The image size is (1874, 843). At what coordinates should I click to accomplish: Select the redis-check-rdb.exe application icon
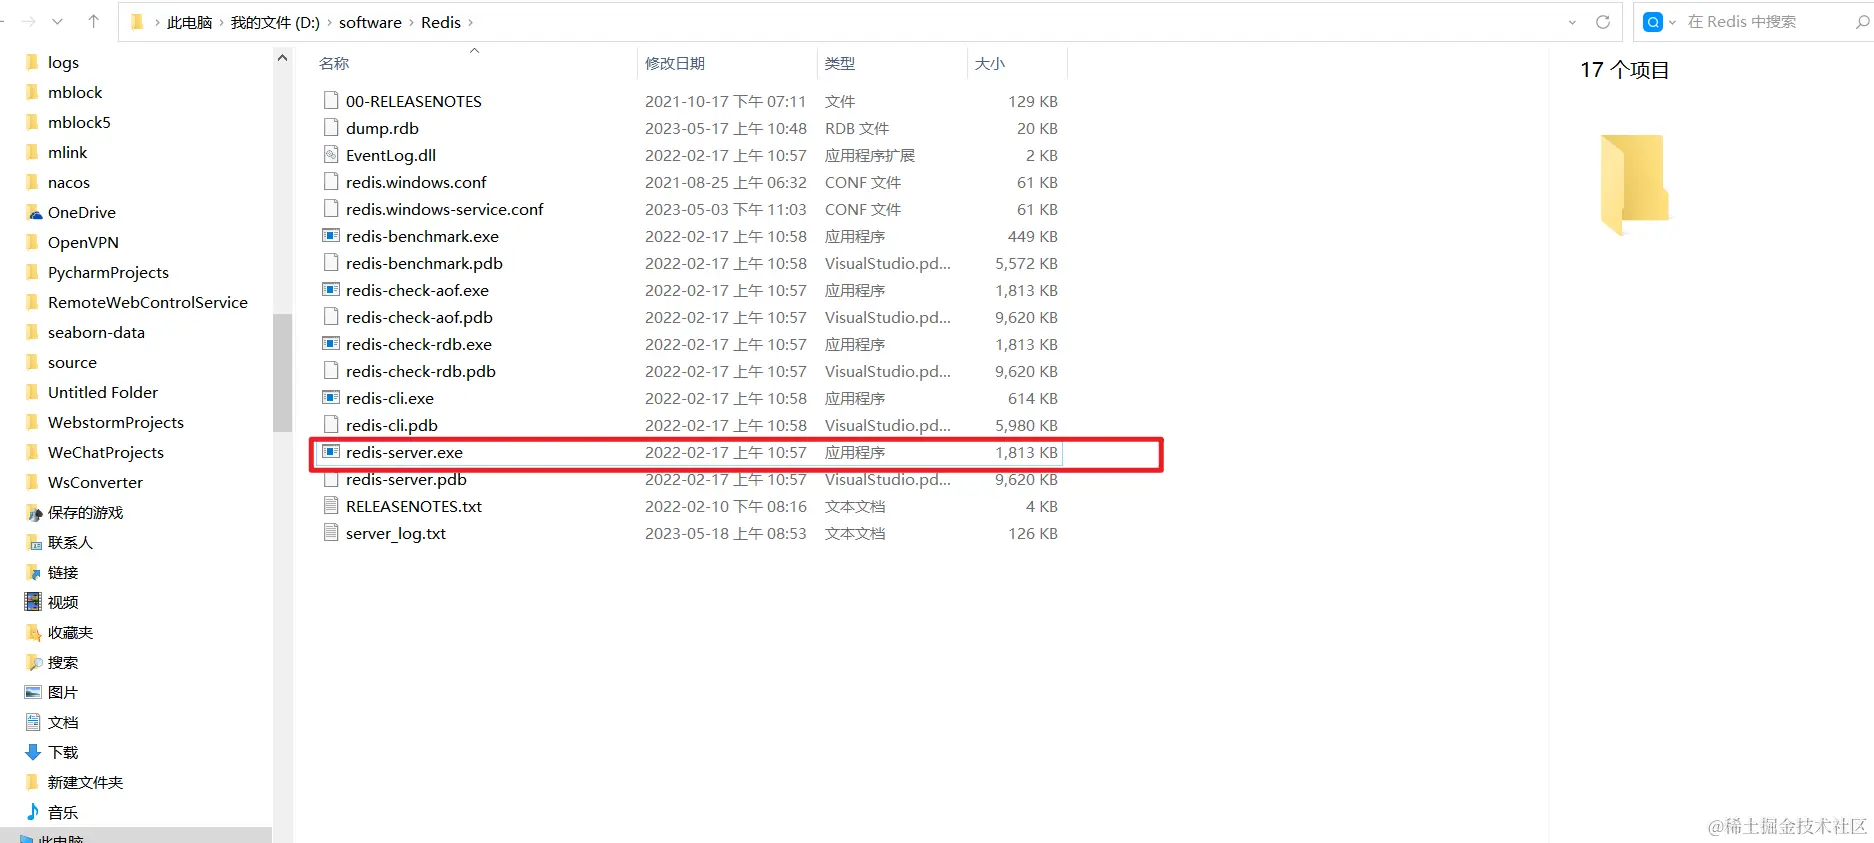click(331, 343)
